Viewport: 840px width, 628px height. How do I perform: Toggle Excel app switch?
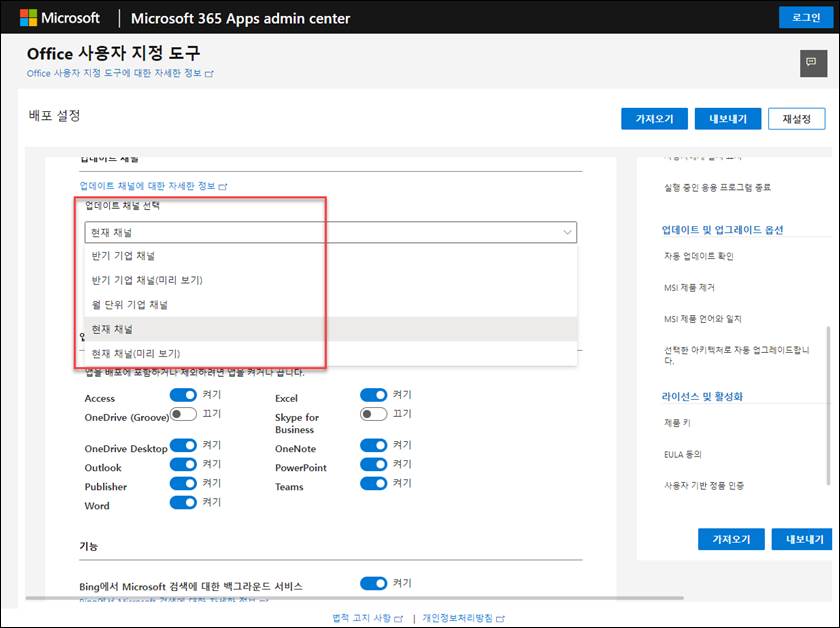click(373, 395)
